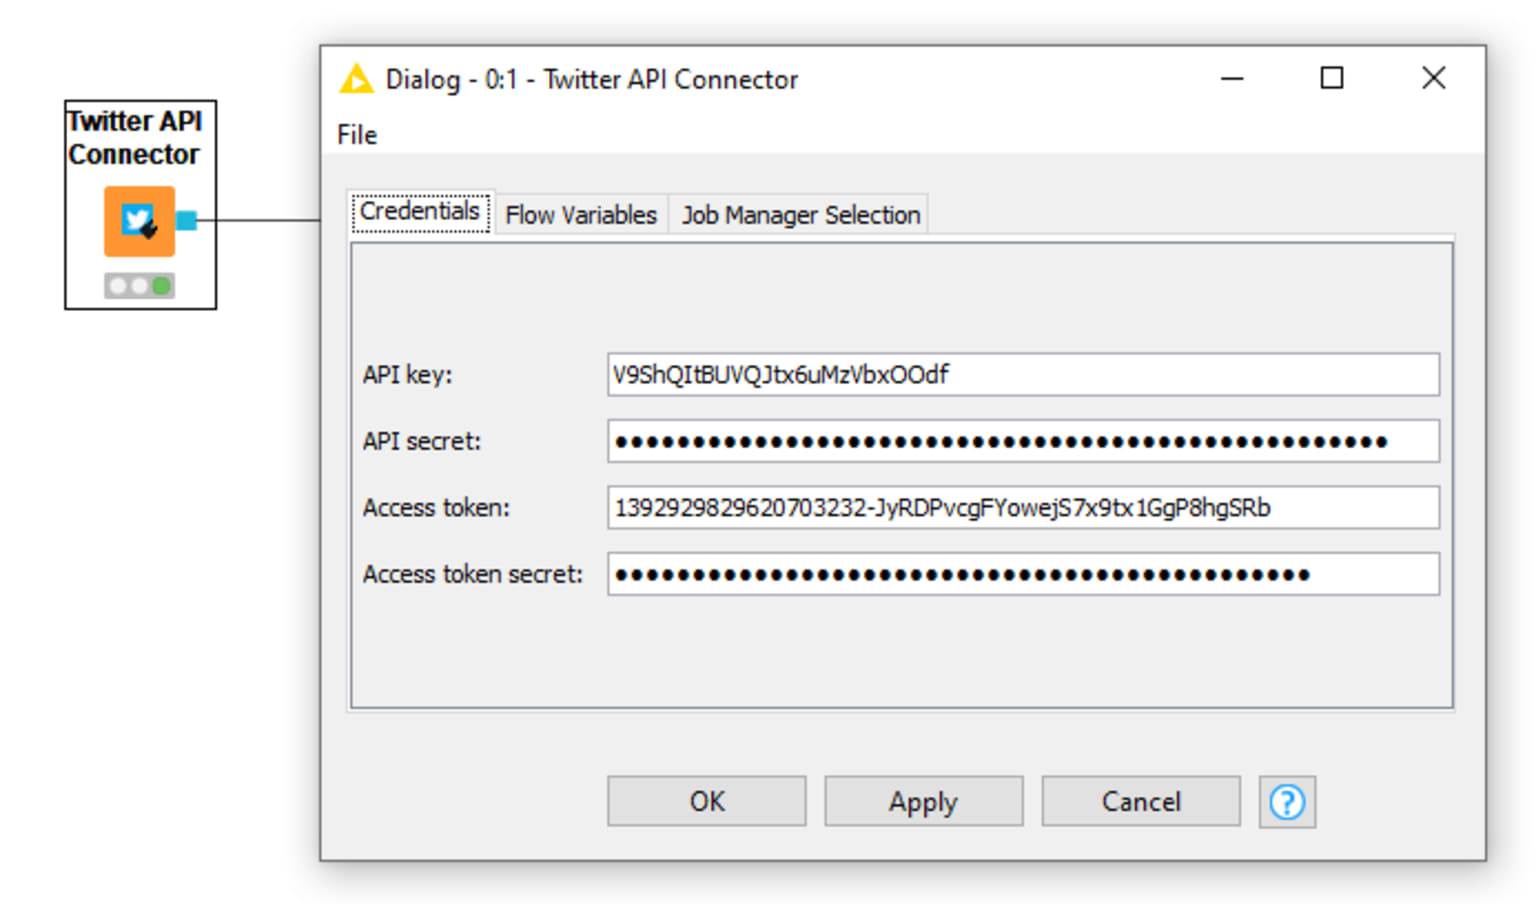Image resolution: width=1536 pixels, height=904 pixels.
Task: Click the API secret password field
Action: pyautogui.click(x=1023, y=441)
